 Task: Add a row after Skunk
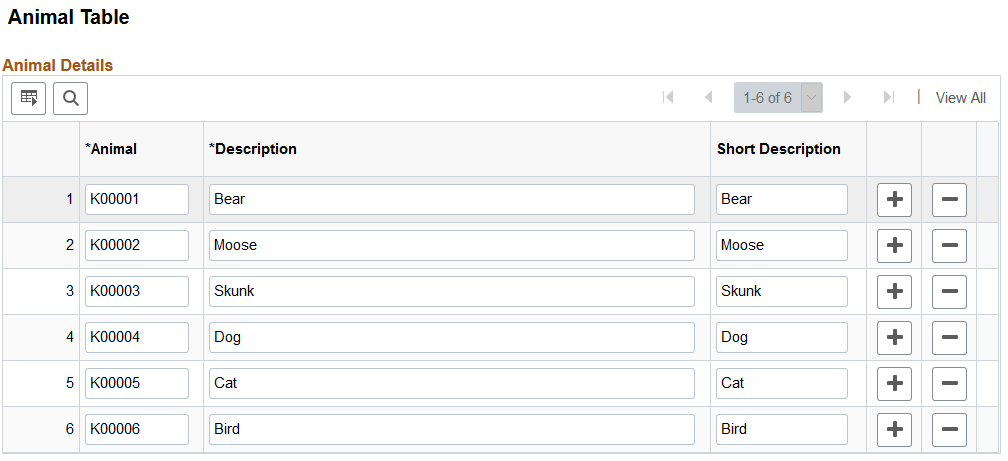point(894,291)
